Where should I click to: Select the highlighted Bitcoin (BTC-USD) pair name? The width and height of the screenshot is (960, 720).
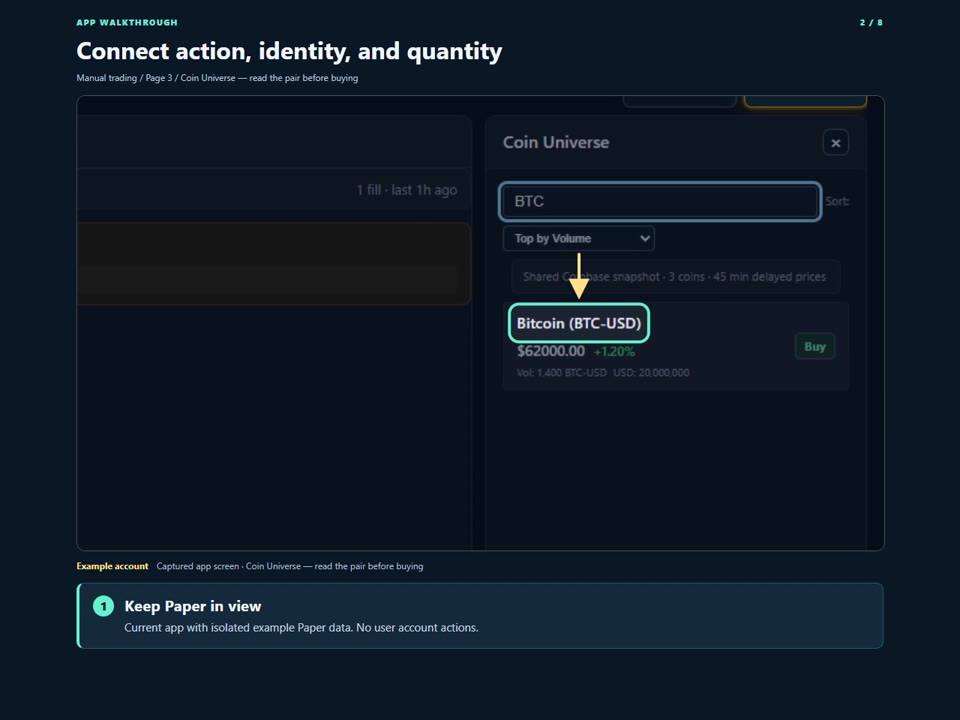(x=579, y=323)
